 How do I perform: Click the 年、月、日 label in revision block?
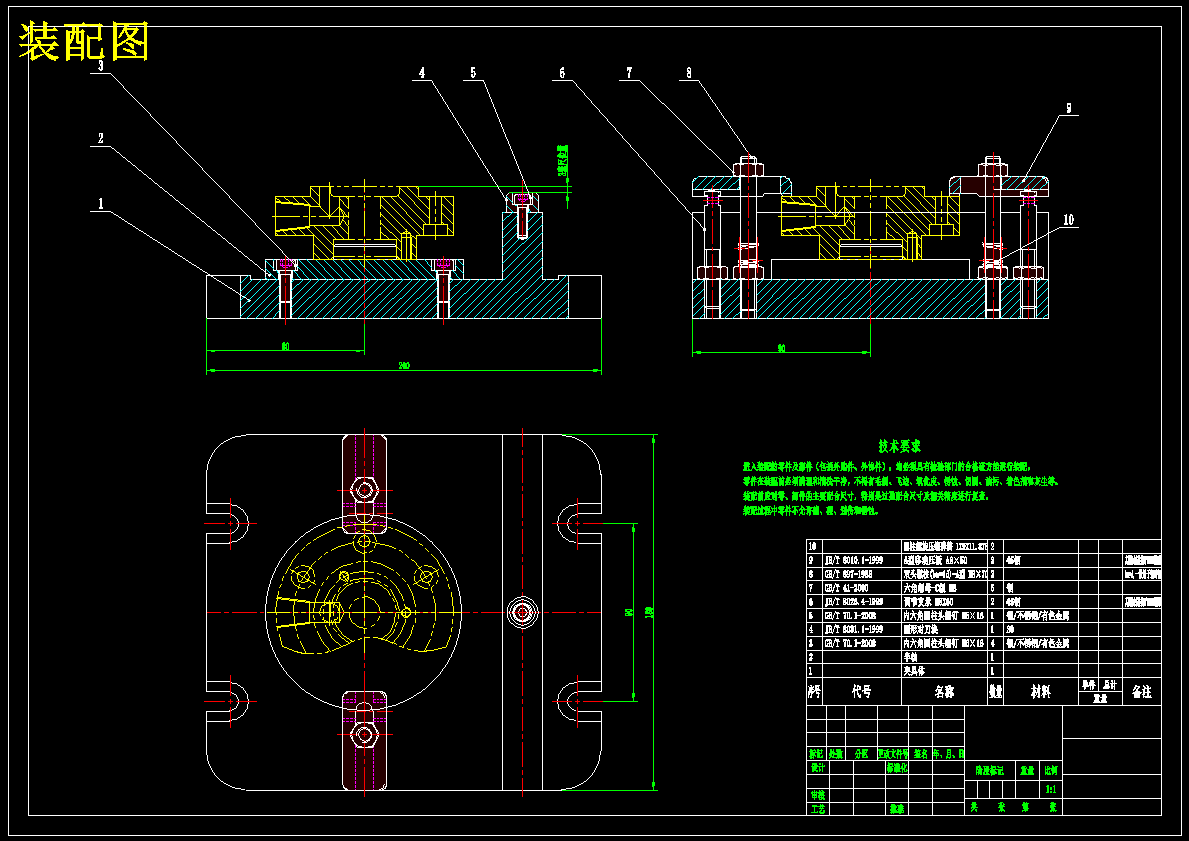(948, 754)
